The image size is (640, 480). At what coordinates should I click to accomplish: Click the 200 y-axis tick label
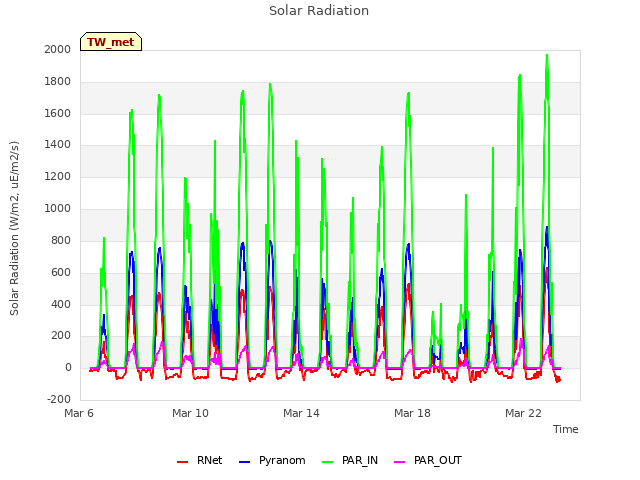[x=61, y=336]
